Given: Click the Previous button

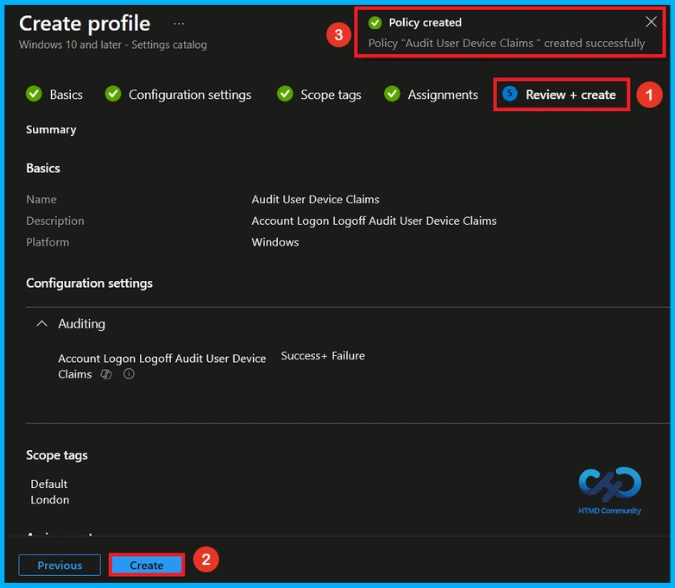Looking at the screenshot, I should [60, 565].
